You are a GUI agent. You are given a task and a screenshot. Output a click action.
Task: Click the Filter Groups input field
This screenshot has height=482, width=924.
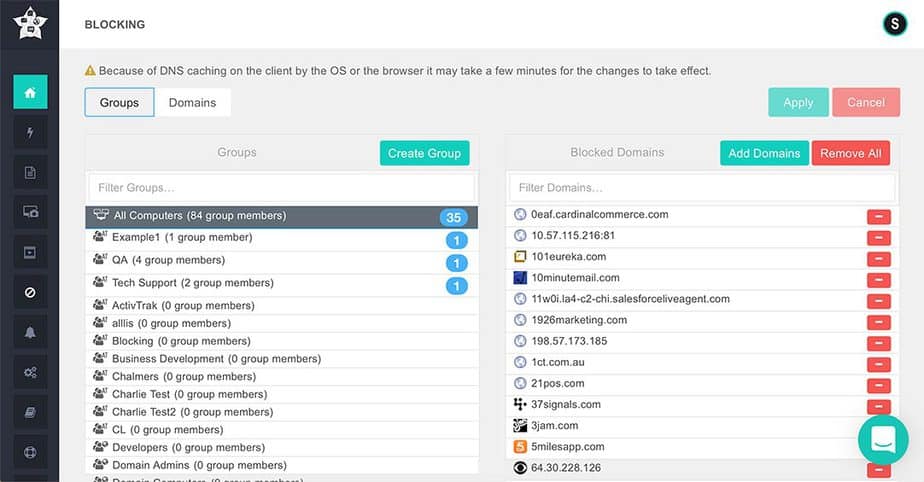click(281, 188)
